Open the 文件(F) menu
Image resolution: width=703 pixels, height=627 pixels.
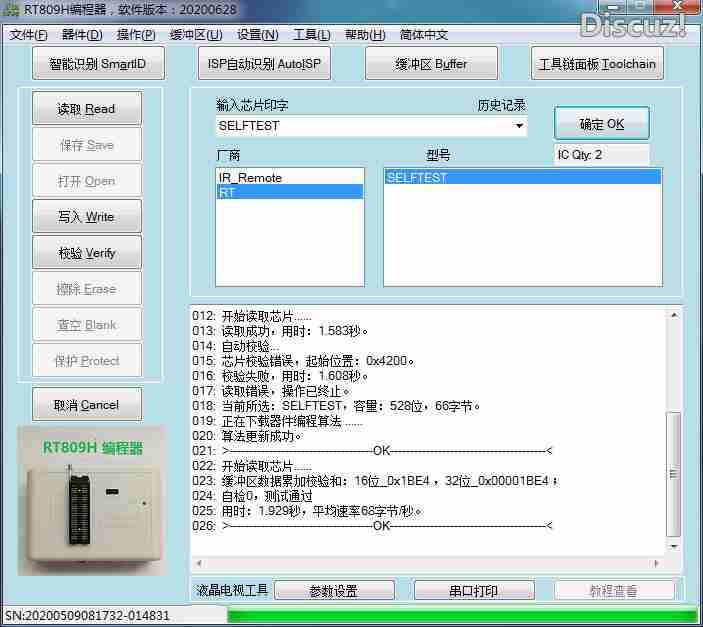pyautogui.click(x=28, y=35)
